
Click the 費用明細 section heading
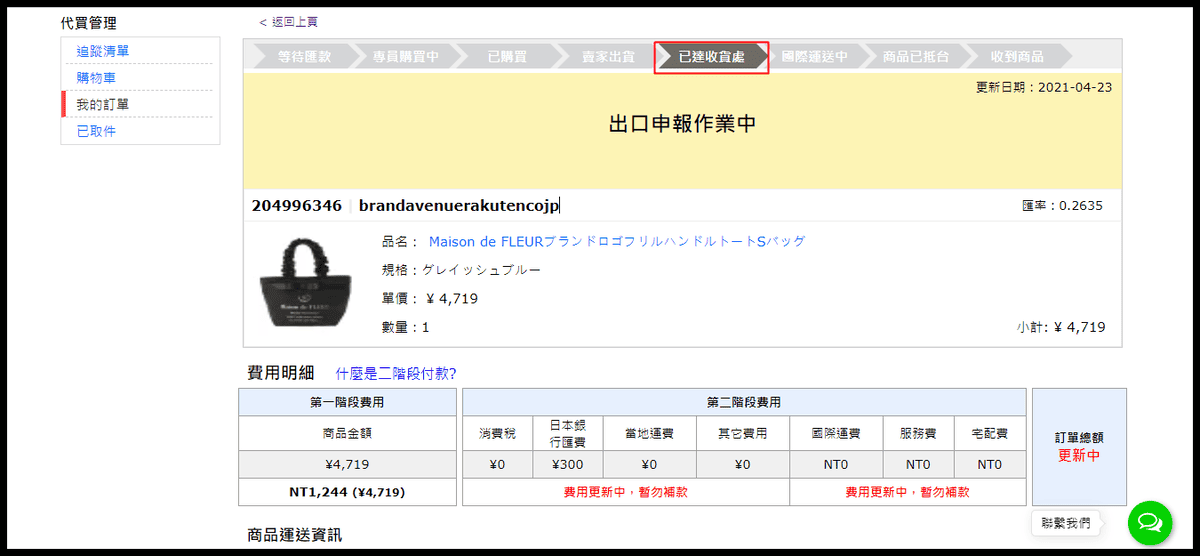[281, 373]
